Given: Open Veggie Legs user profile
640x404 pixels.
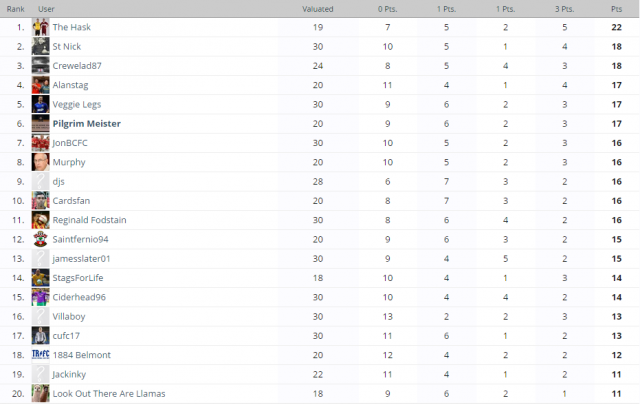Looking at the screenshot, I should [77, 104].
